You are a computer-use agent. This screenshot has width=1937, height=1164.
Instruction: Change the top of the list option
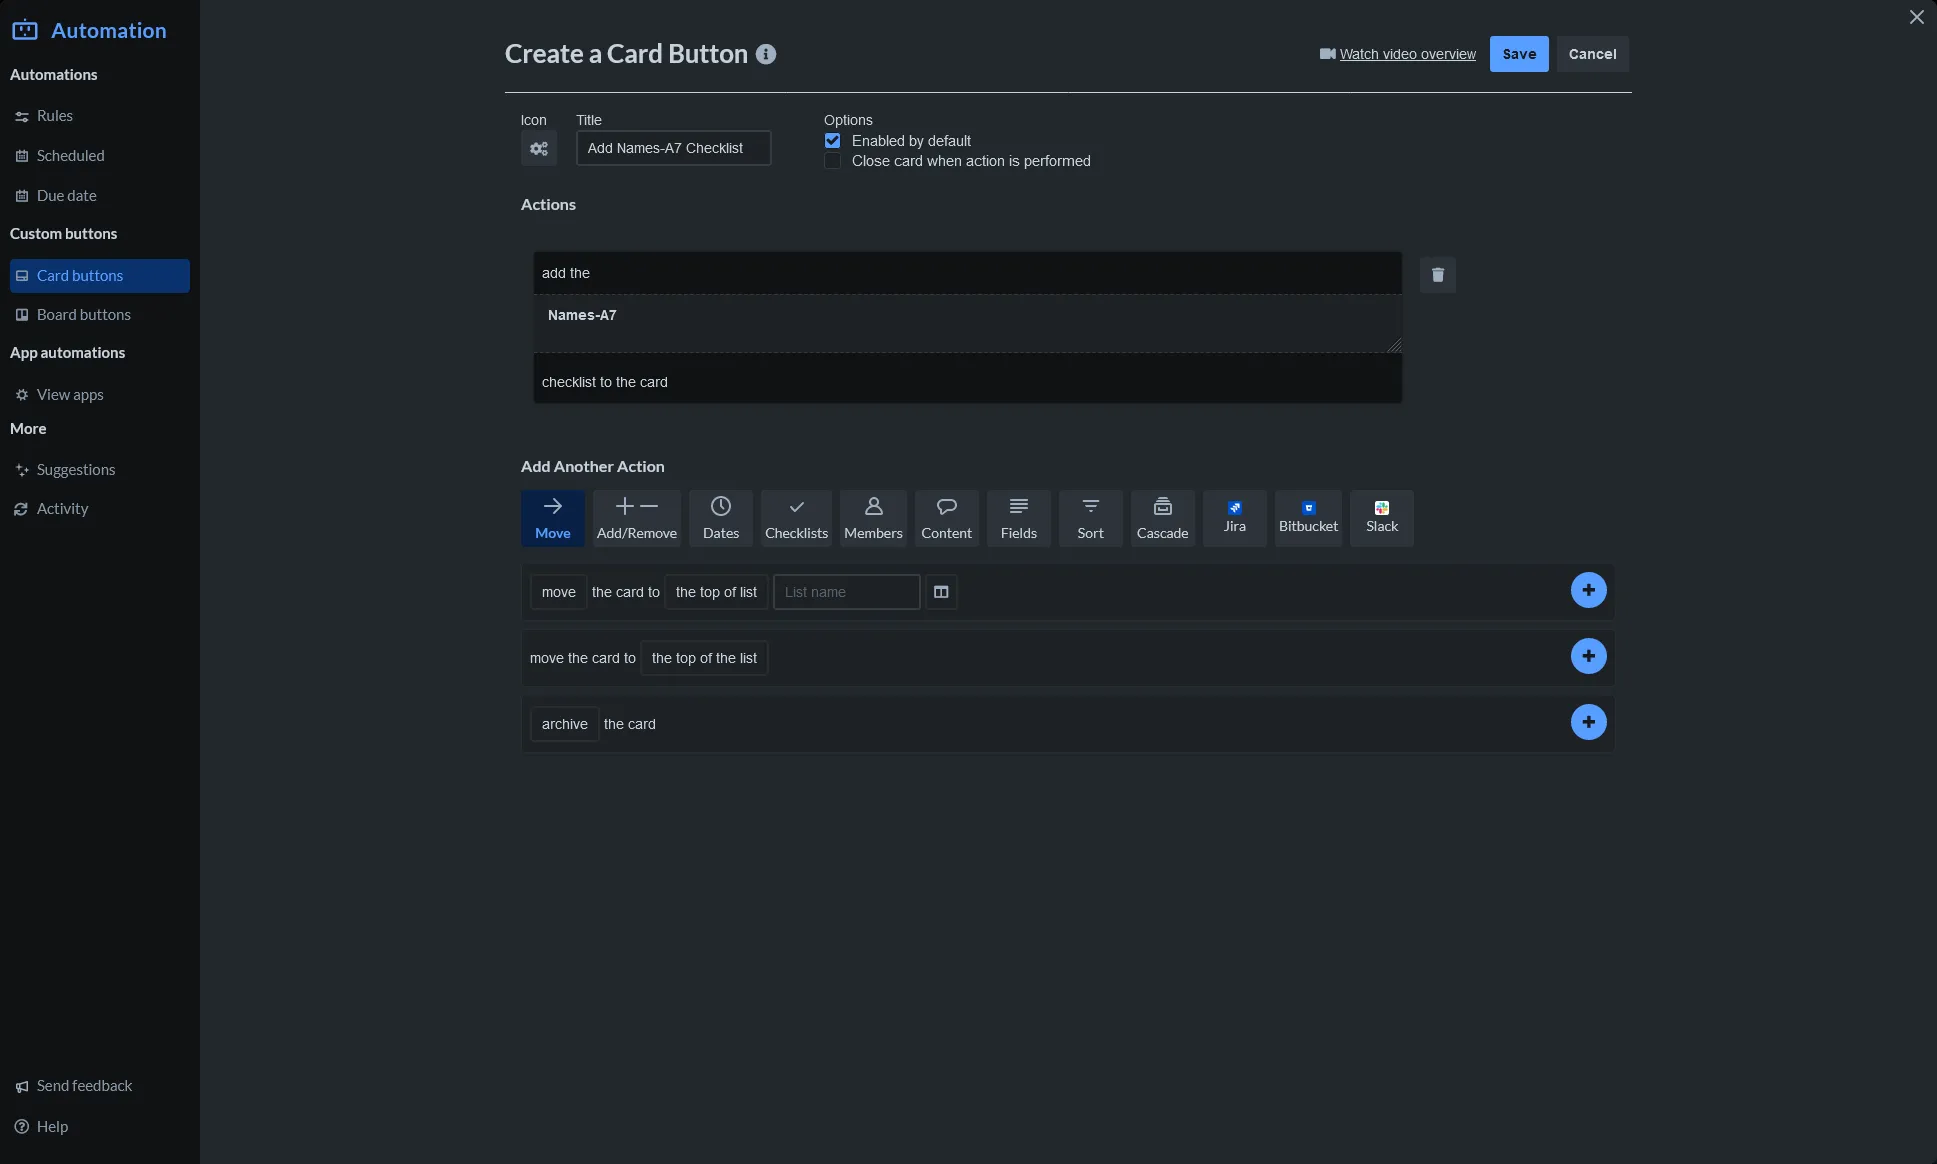coord(704,658)
